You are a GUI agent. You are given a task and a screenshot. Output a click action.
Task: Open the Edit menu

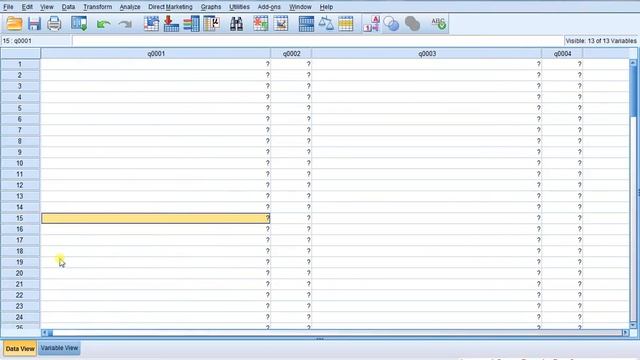click(x=27, y=7)
